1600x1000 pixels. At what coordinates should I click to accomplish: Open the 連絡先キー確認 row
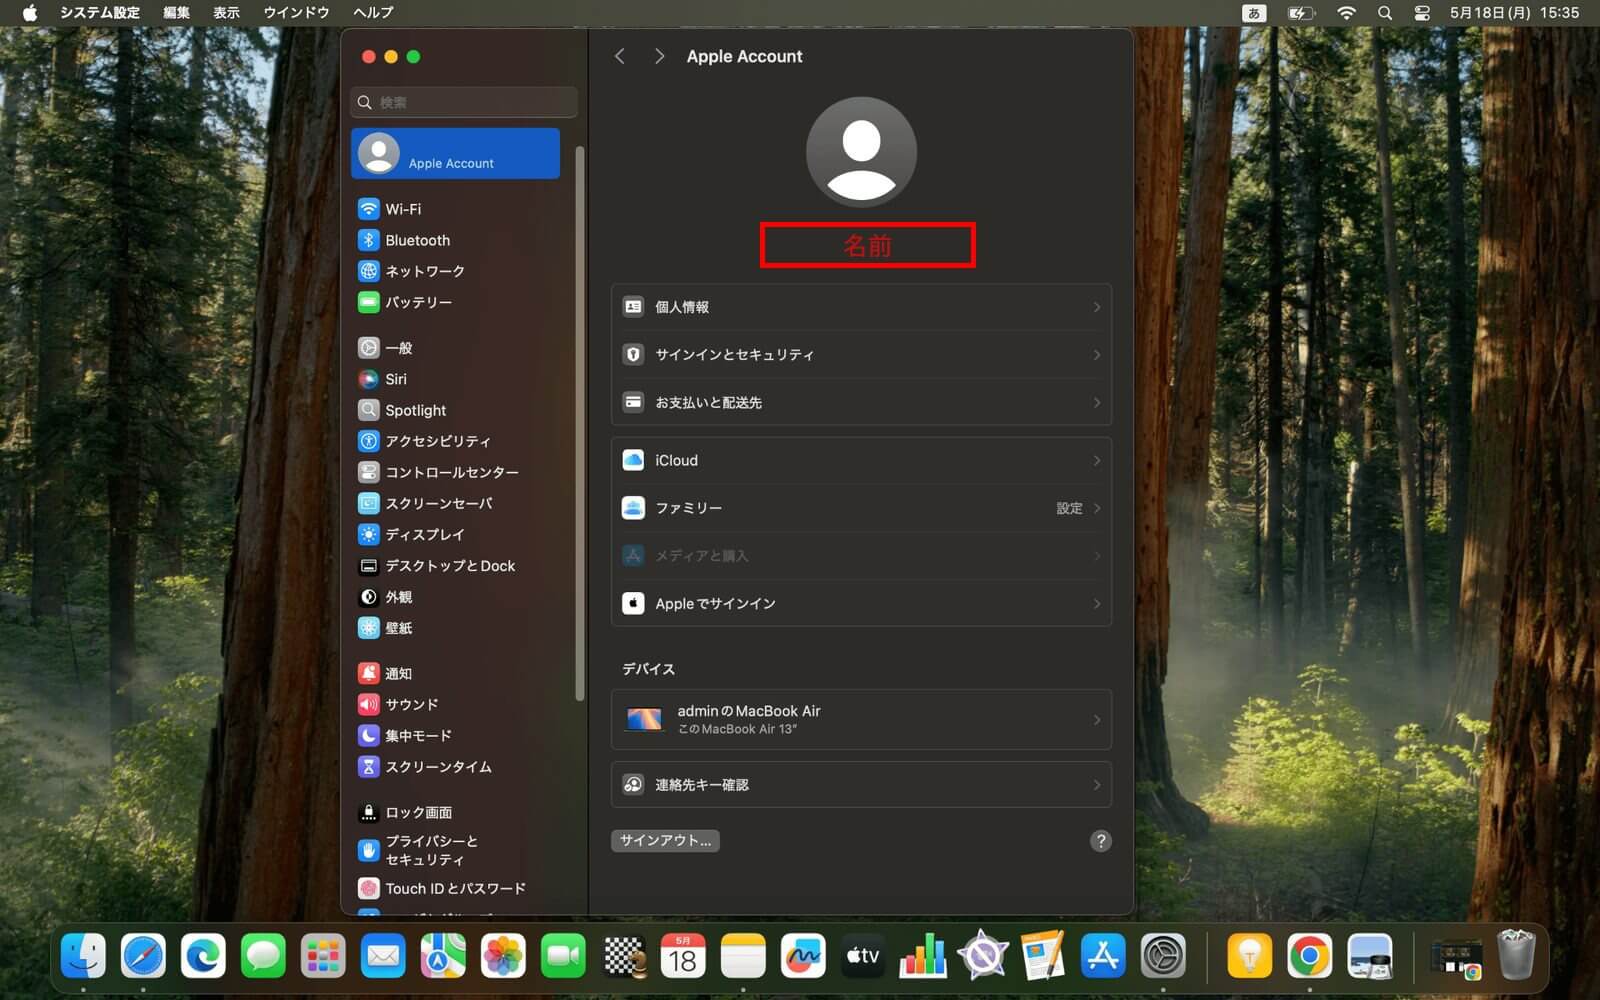pyautogui.click(x=861, y=785)
